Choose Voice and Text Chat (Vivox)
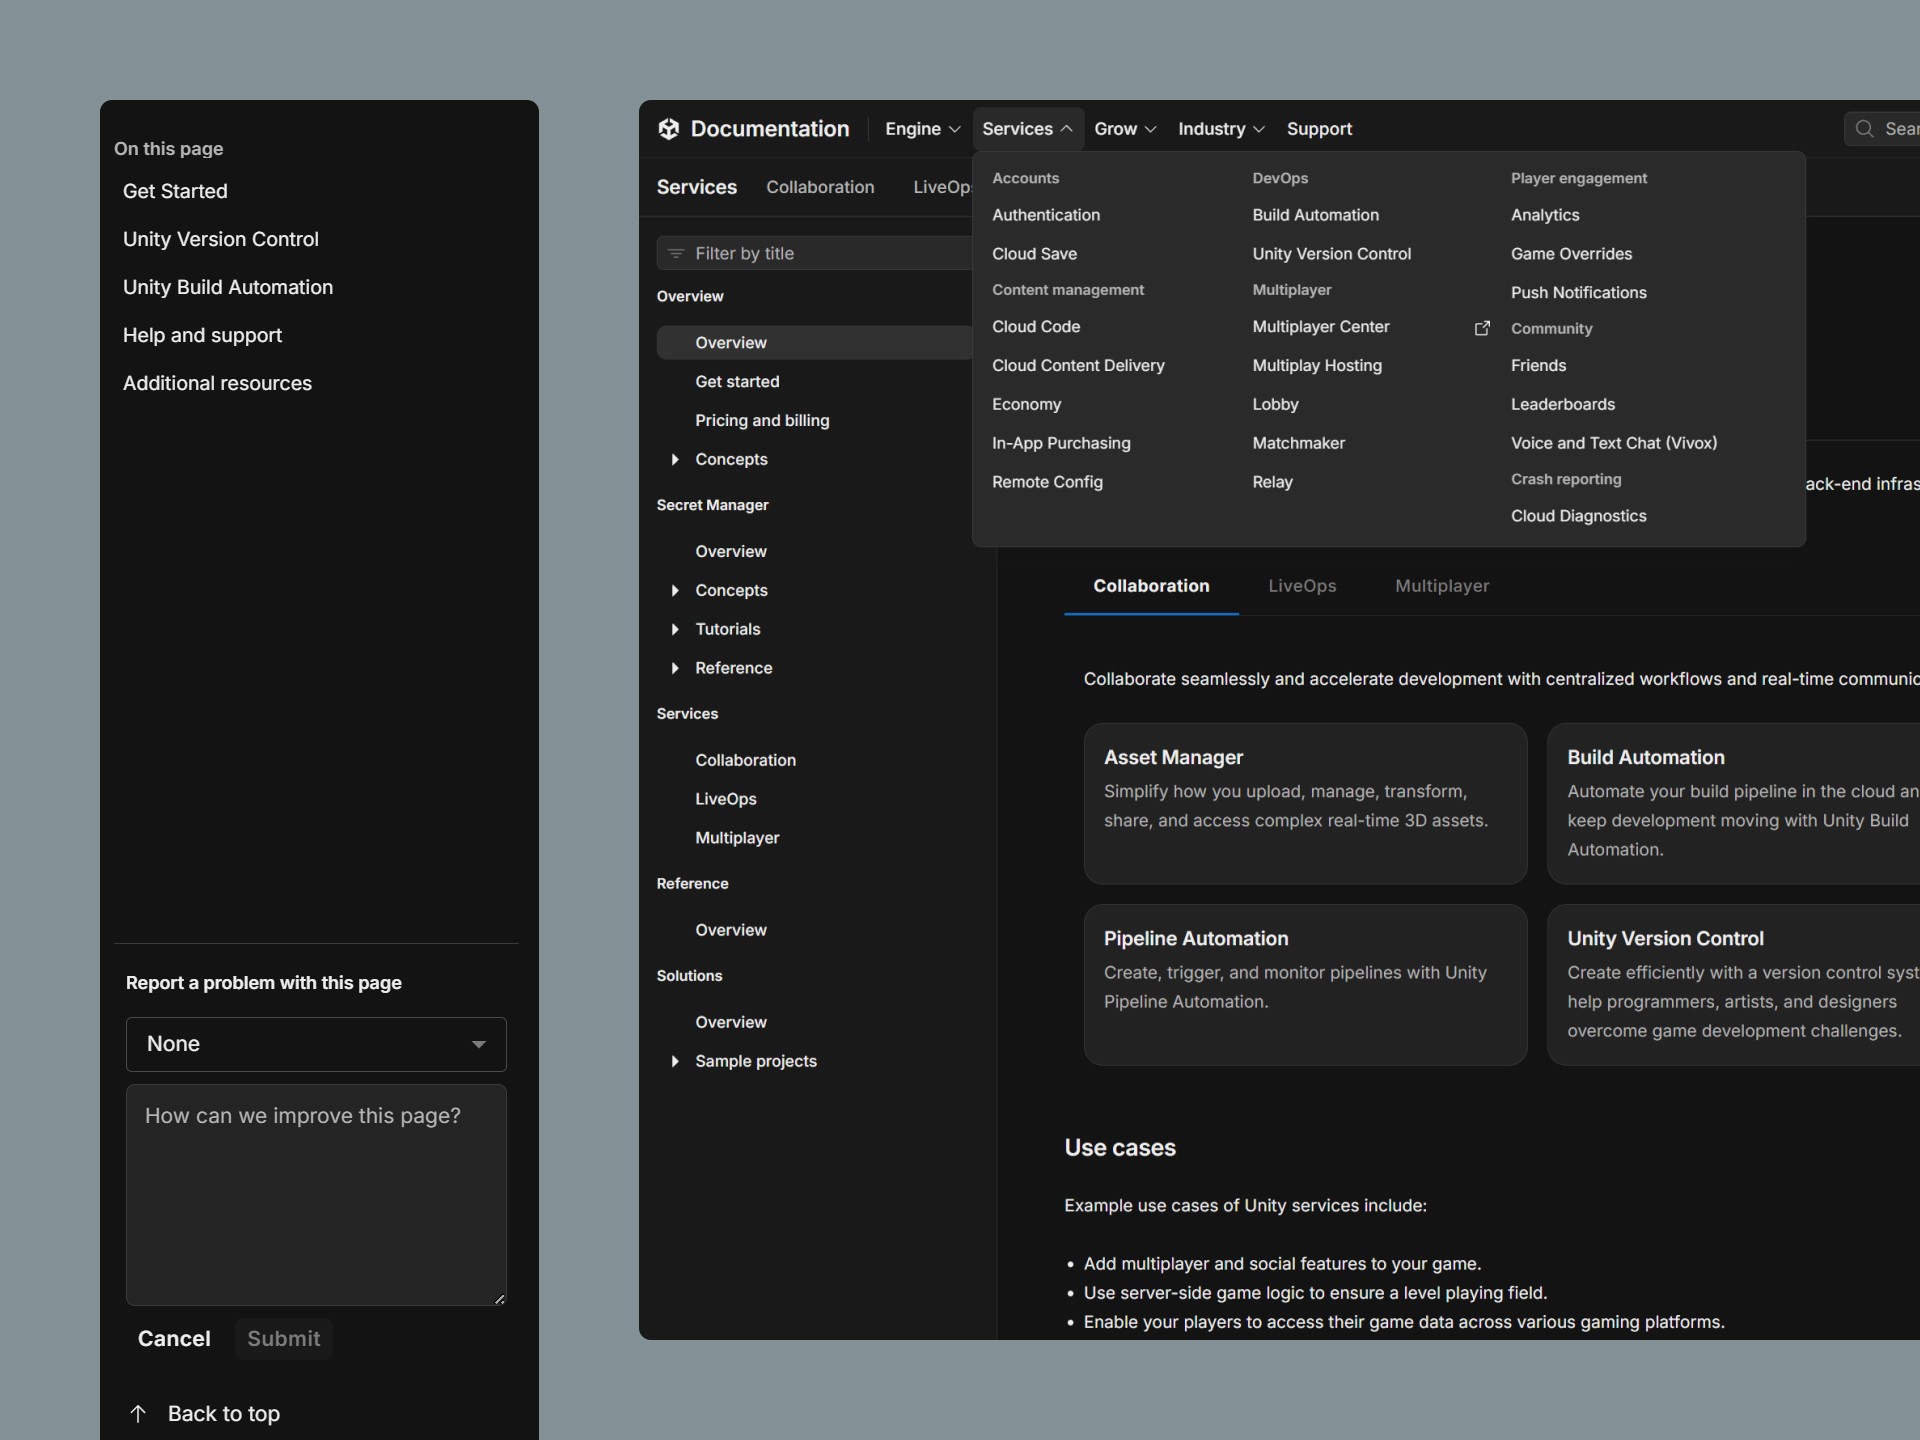Viewport: 1920px width, 1440px height. [x=1613, y=443]
